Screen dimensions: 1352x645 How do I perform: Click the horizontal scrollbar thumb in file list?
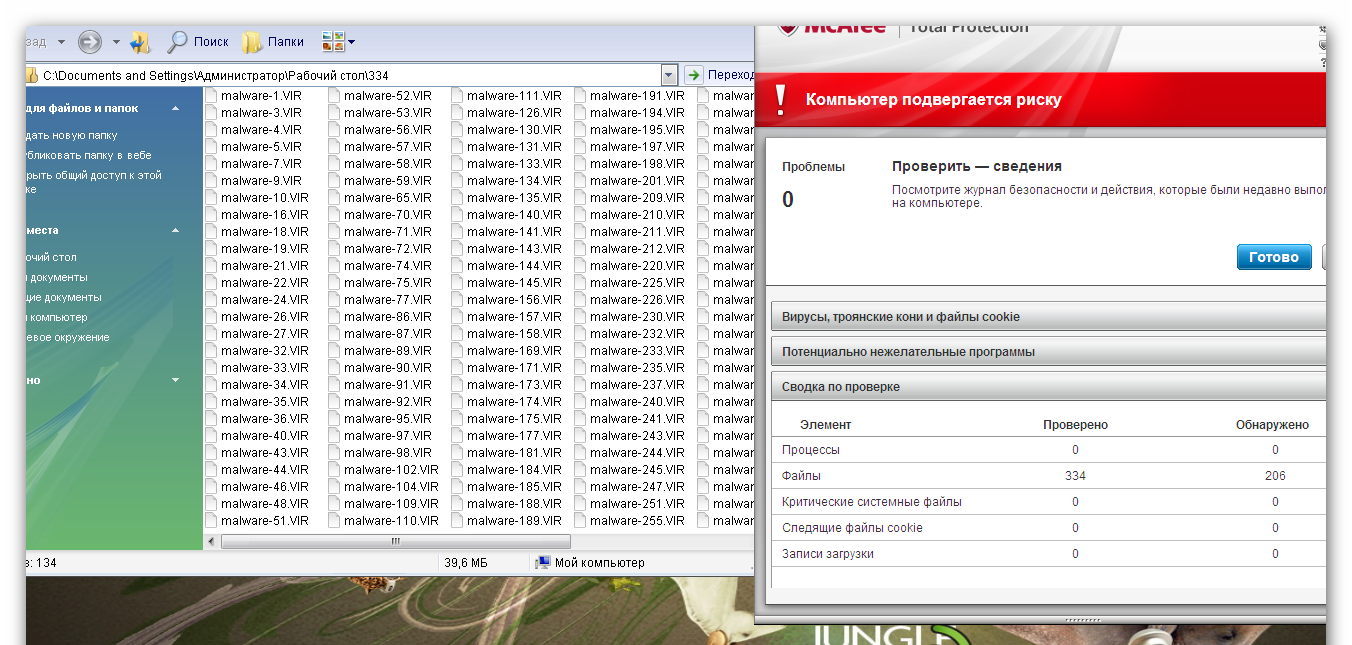click(395, 541)
